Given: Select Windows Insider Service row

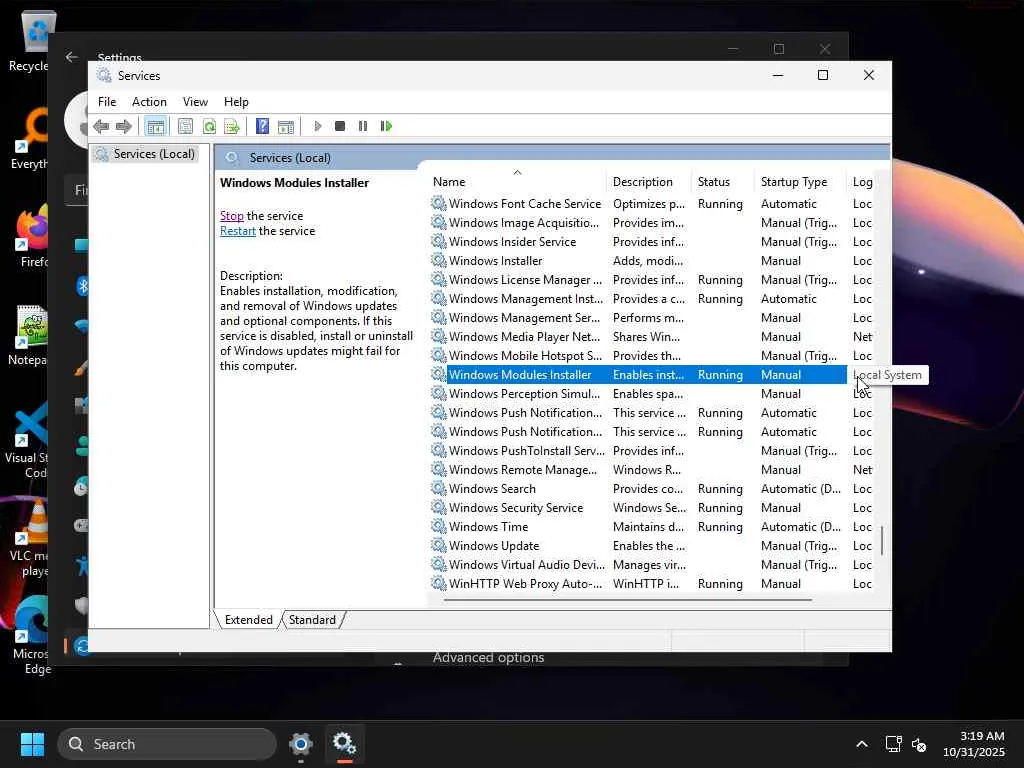Looking at the screenshot, I should pyautogui.click(x=651, y=242).
